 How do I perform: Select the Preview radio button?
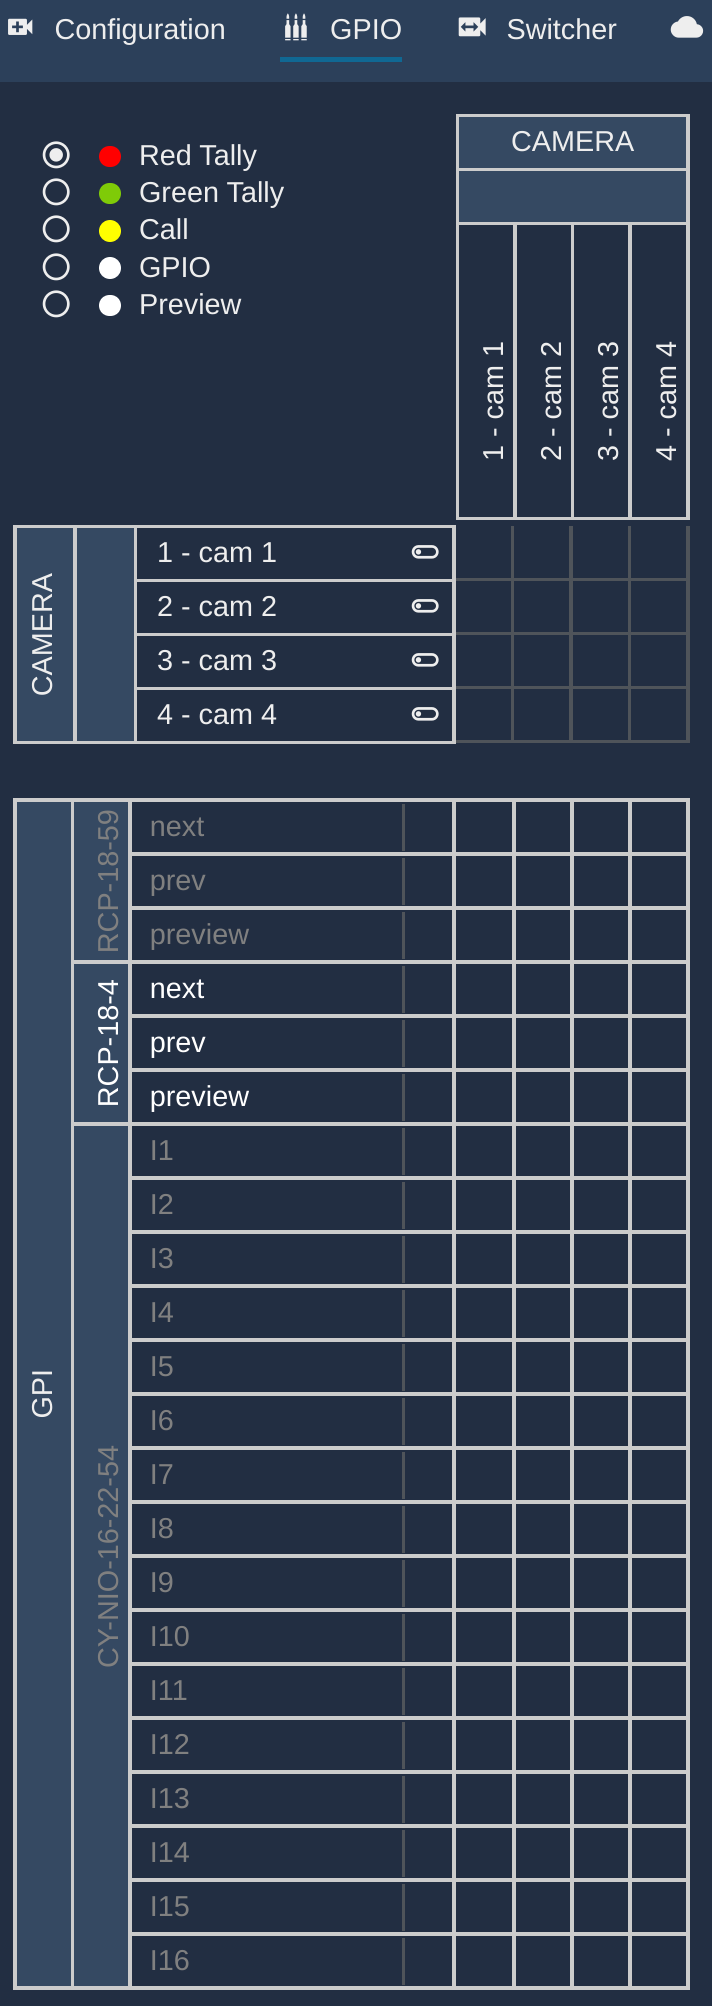pyautogui.click(x=56, y=304)
